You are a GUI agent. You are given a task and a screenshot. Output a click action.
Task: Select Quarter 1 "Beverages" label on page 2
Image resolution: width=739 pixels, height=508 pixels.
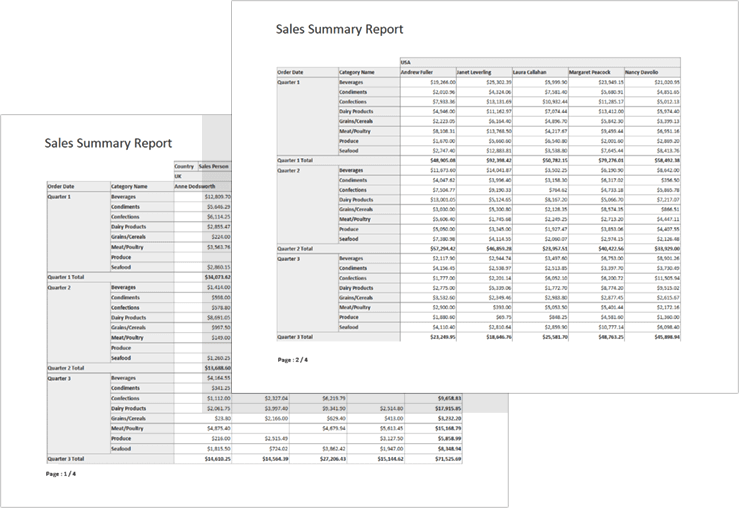pyautogui.click(x=351, y=82)
